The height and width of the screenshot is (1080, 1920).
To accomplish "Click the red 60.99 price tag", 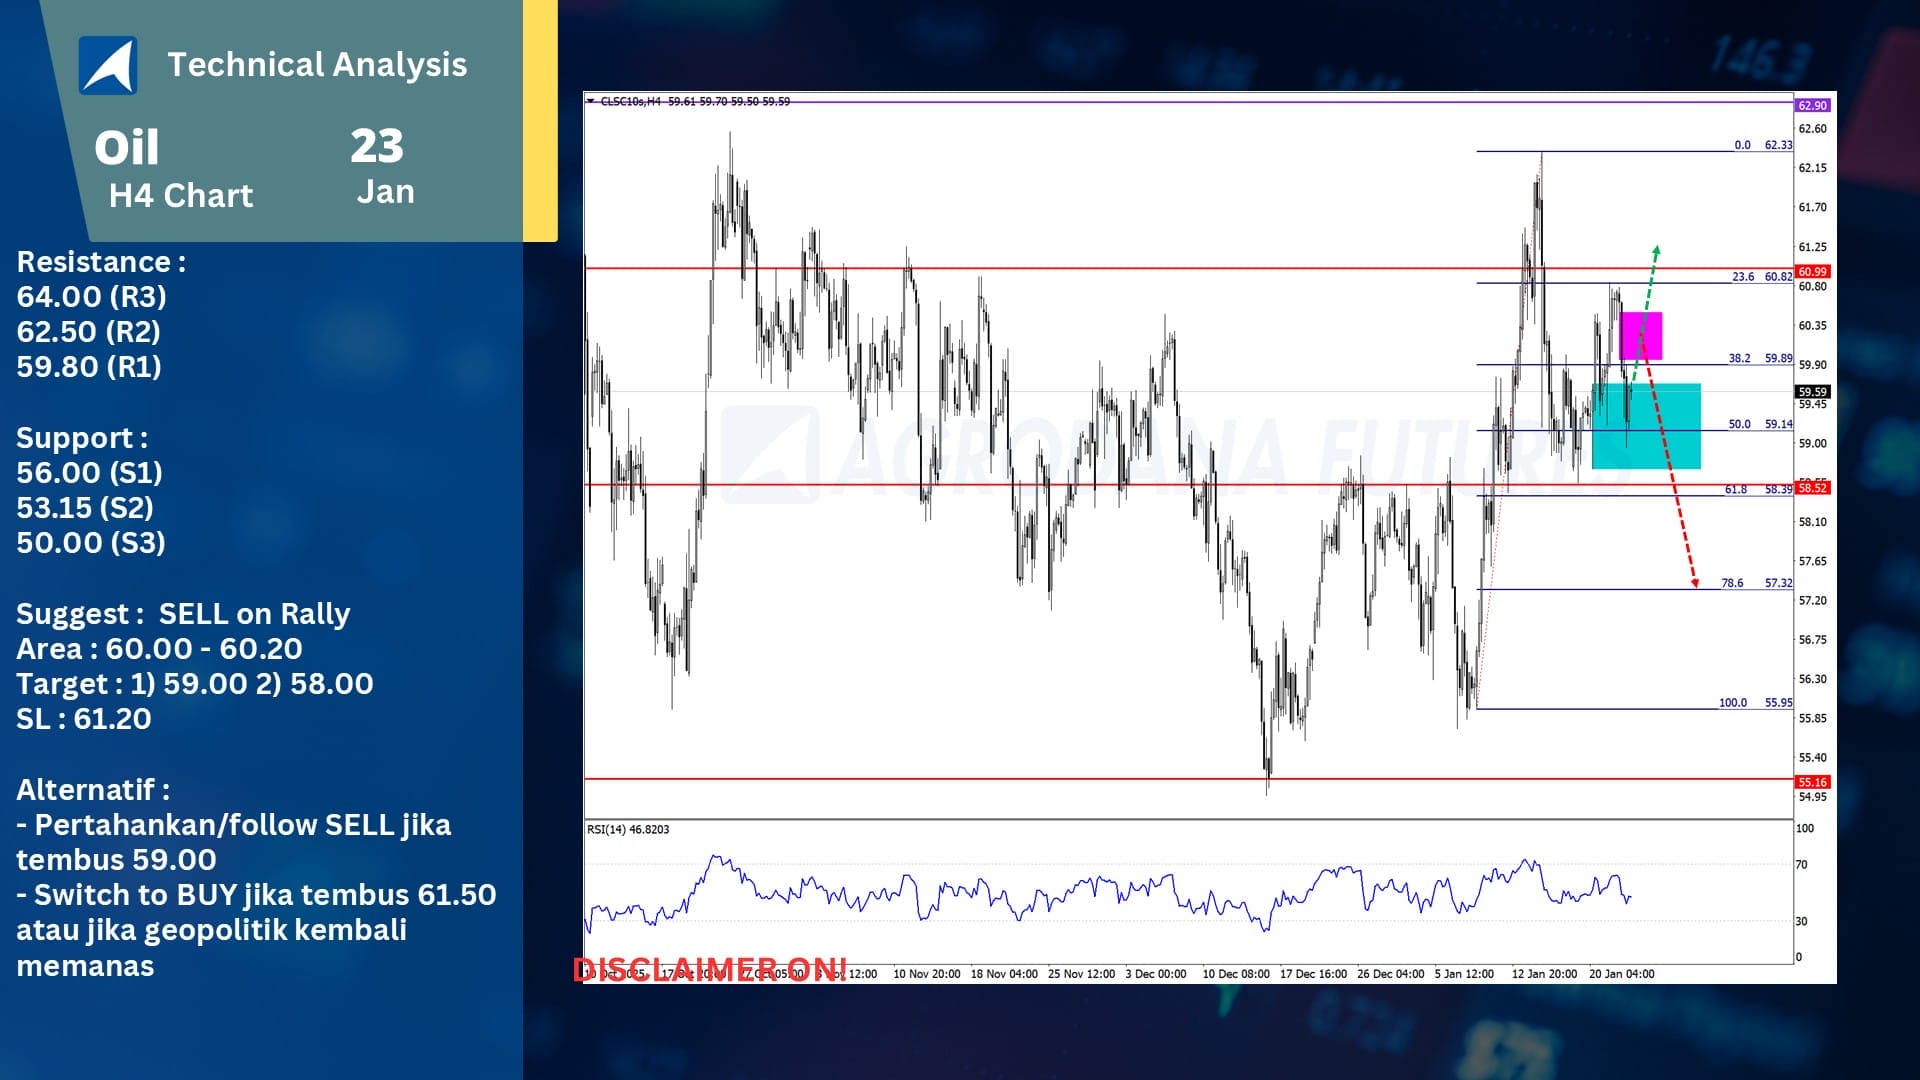I will pos(1812,272).
